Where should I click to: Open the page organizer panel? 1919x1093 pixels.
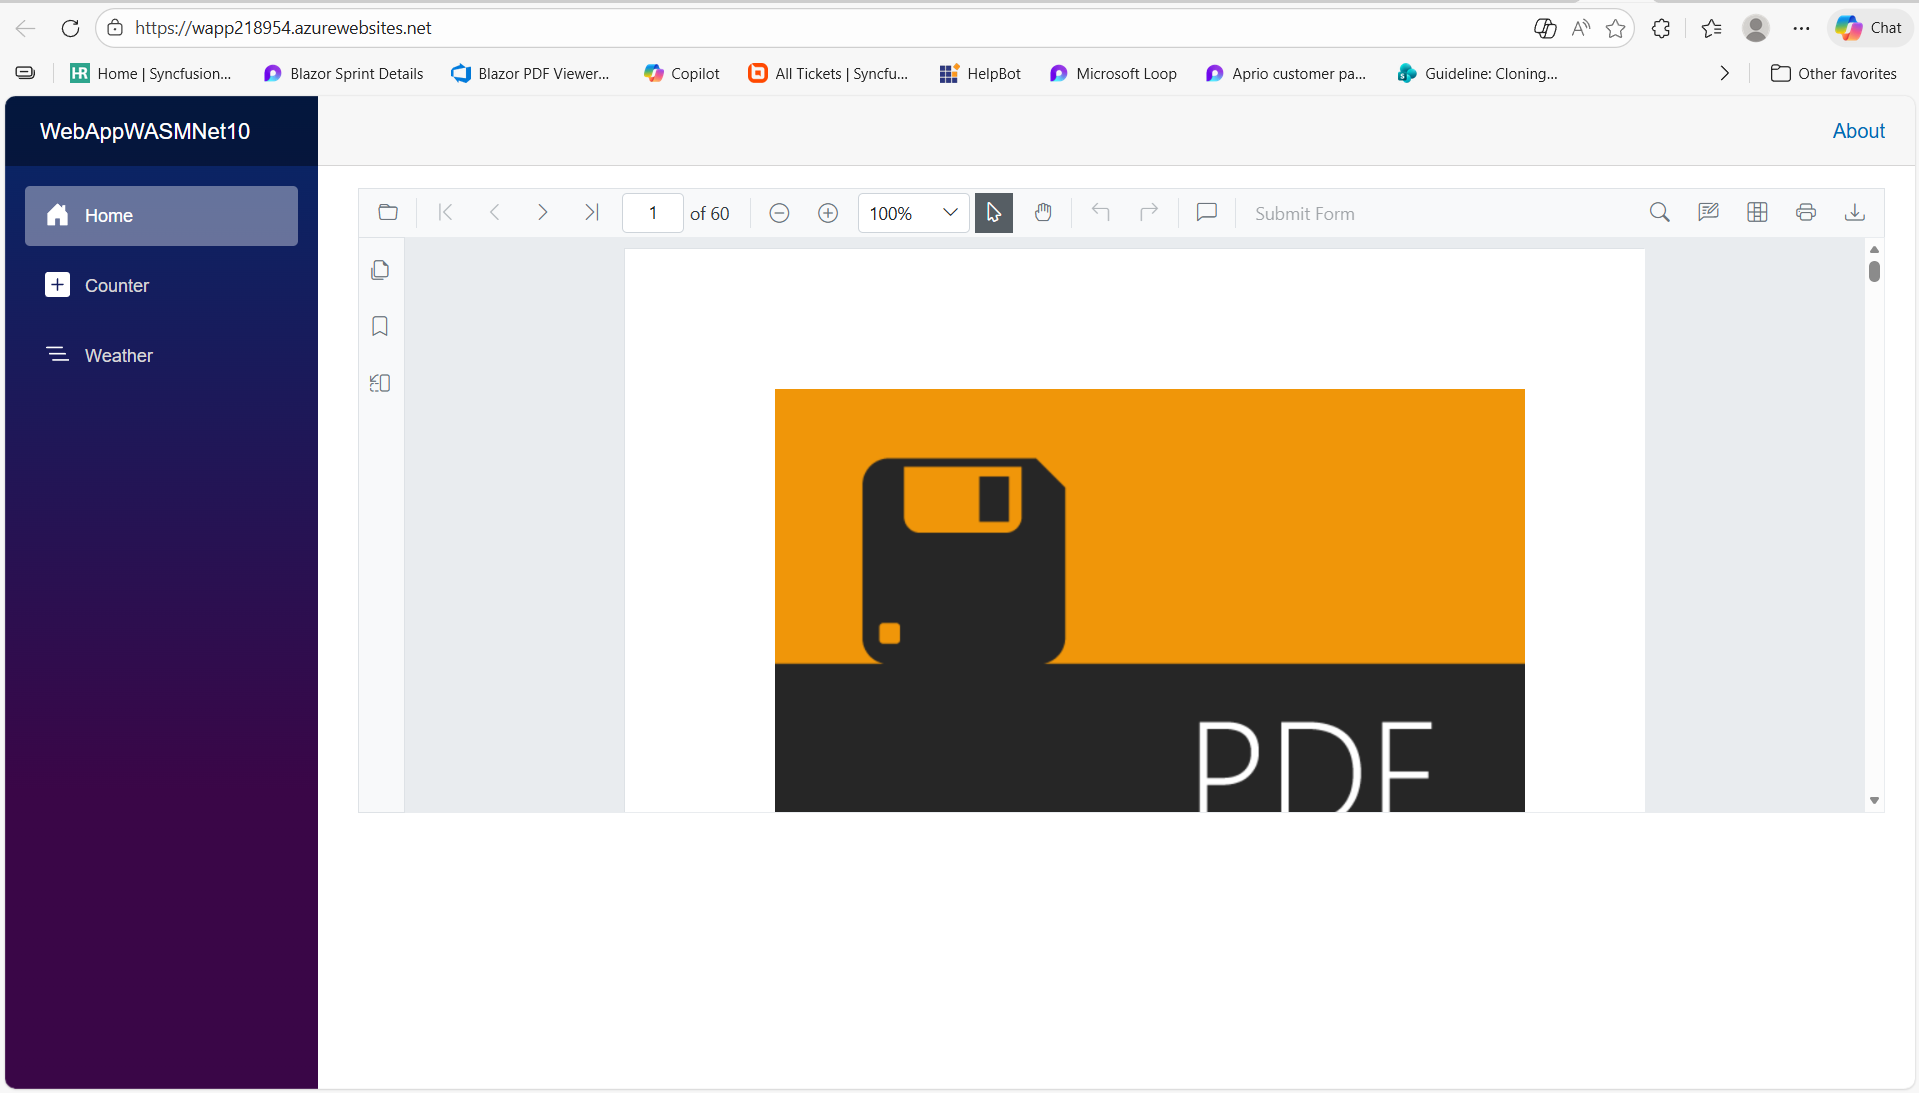pyautogui.click(x=380, y=383)
